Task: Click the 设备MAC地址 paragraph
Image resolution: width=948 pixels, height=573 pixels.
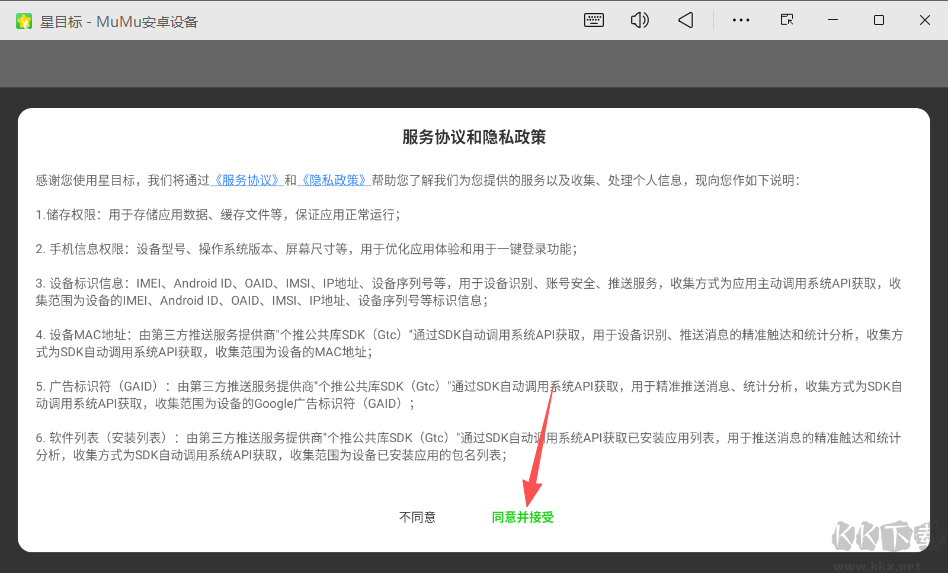Action: tap(468, 343)
